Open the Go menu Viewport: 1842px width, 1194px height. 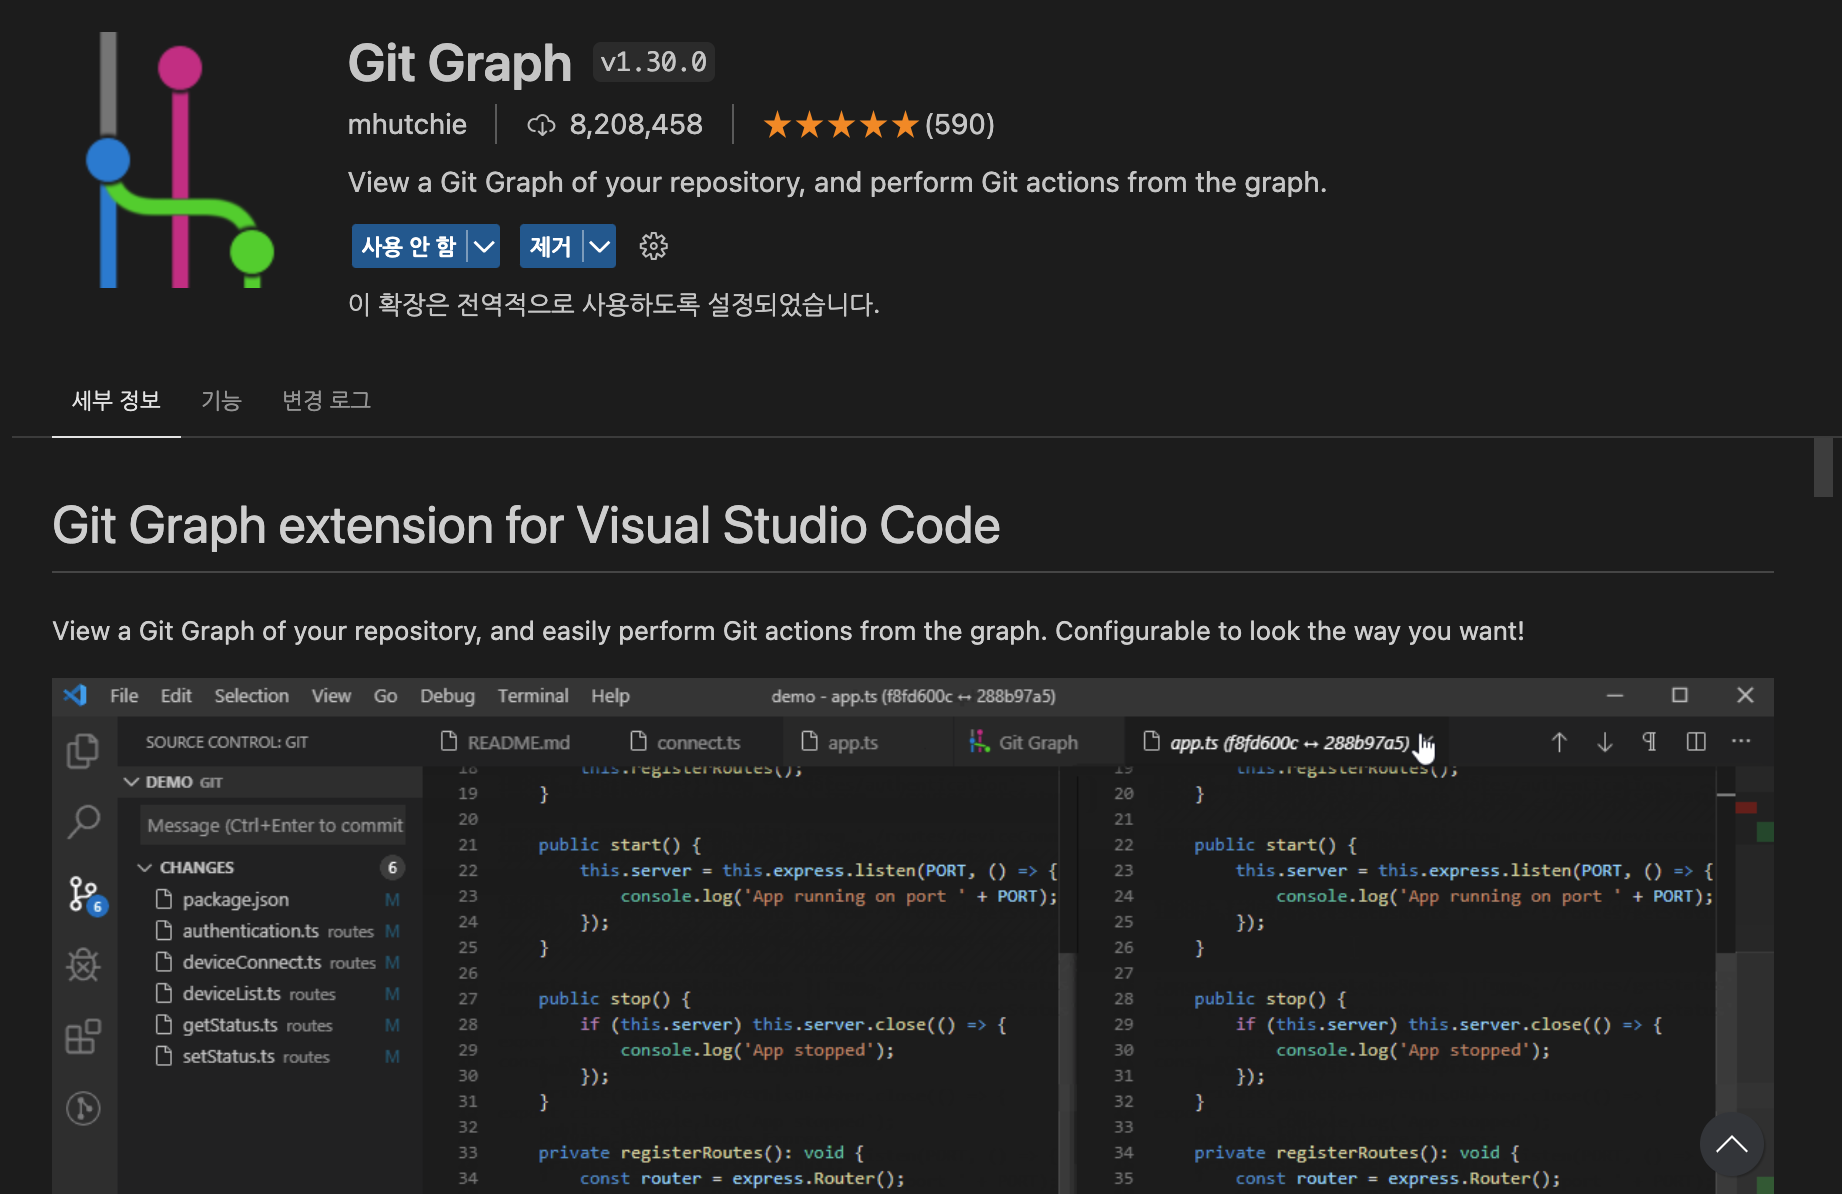tap(385, 695)
